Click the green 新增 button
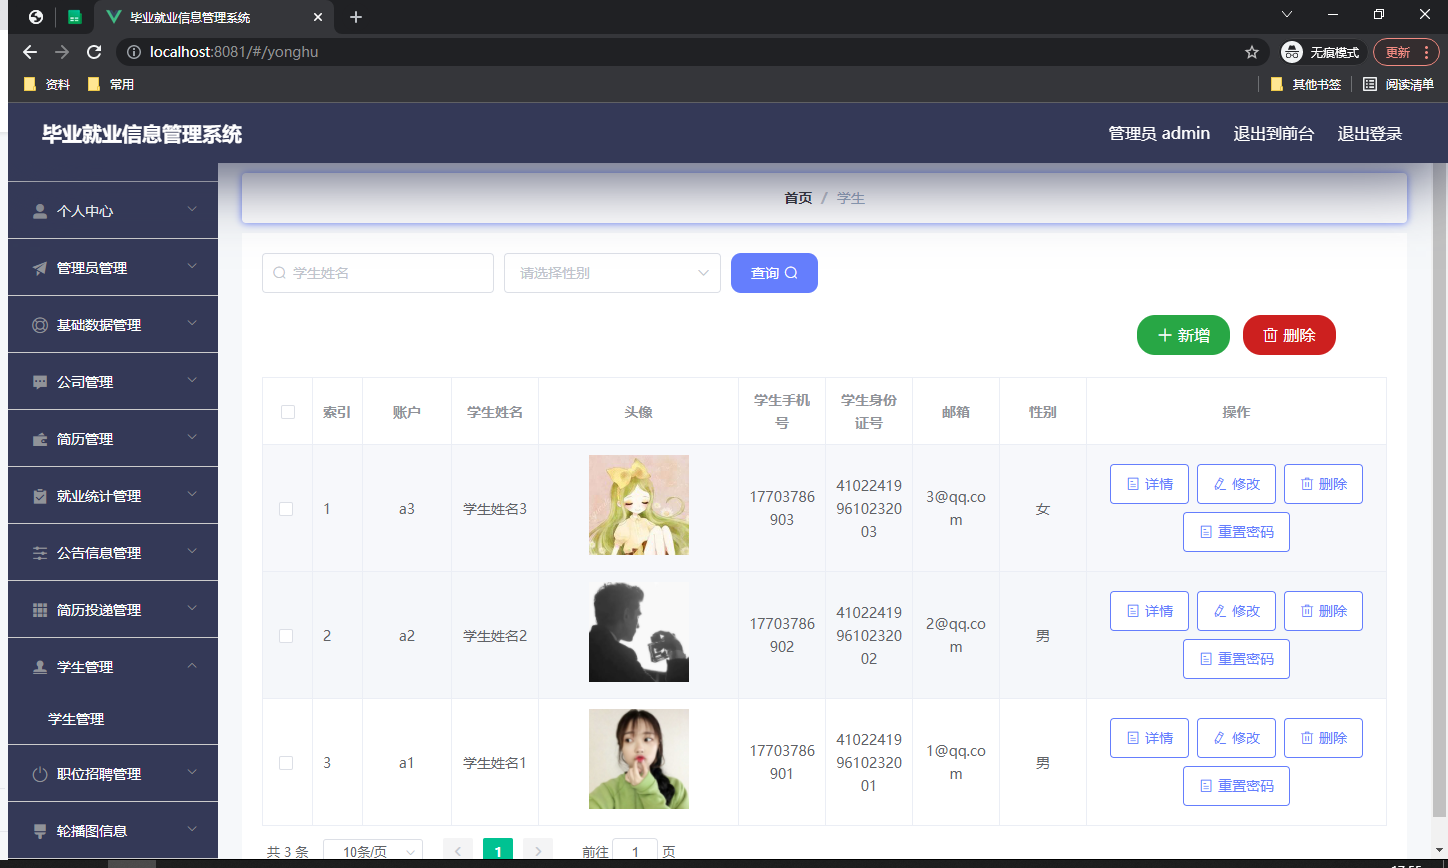 pos(1183,335)
